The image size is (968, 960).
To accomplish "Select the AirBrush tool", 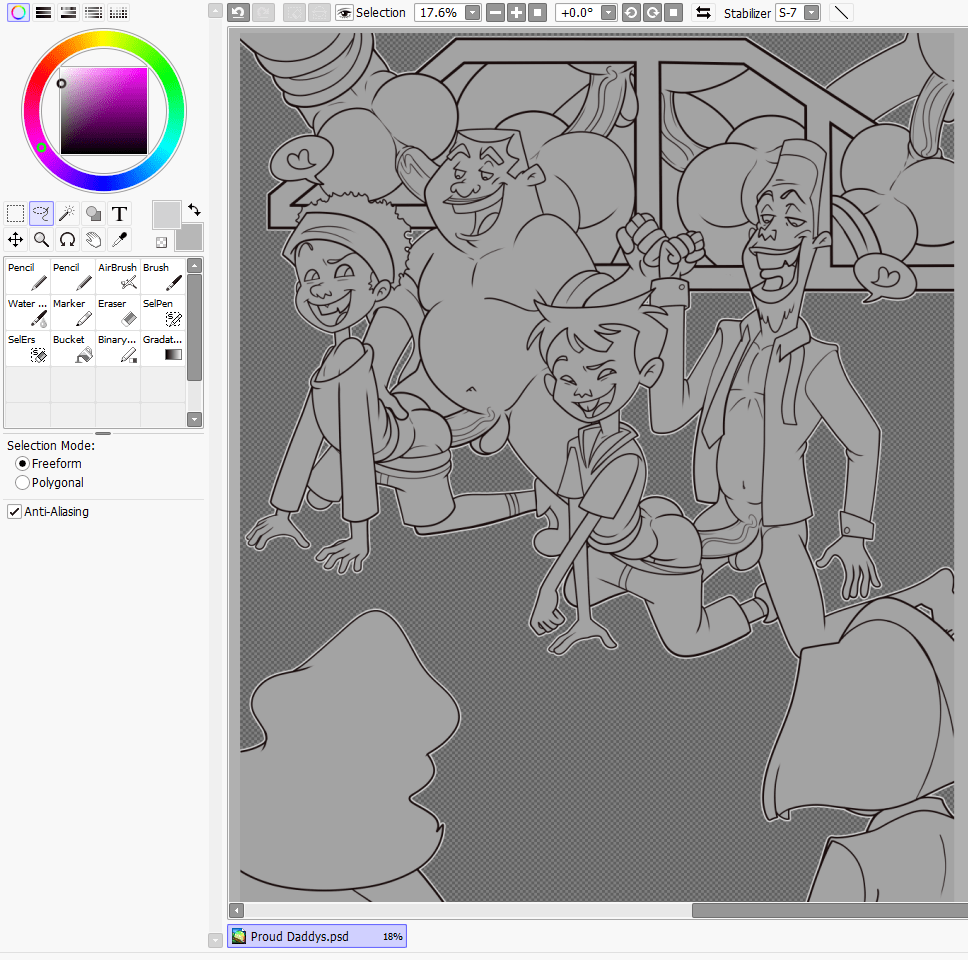I will pyautogui.click(x=117, y=275).
